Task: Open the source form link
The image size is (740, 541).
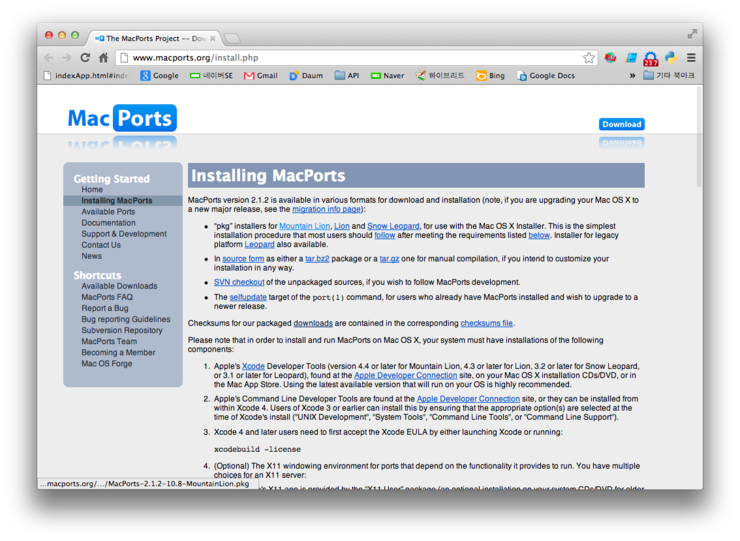Action: [243, 259]
